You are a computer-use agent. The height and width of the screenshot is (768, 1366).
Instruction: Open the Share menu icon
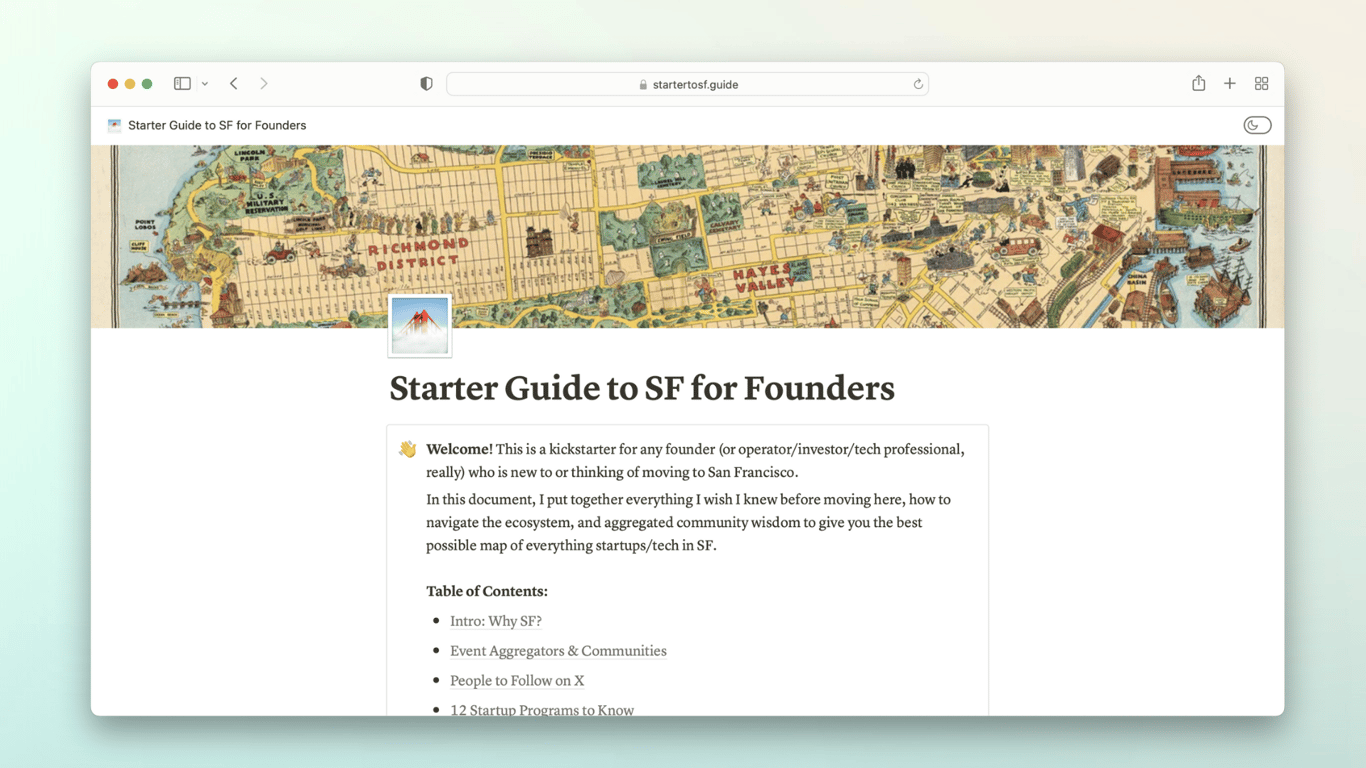1198,83
